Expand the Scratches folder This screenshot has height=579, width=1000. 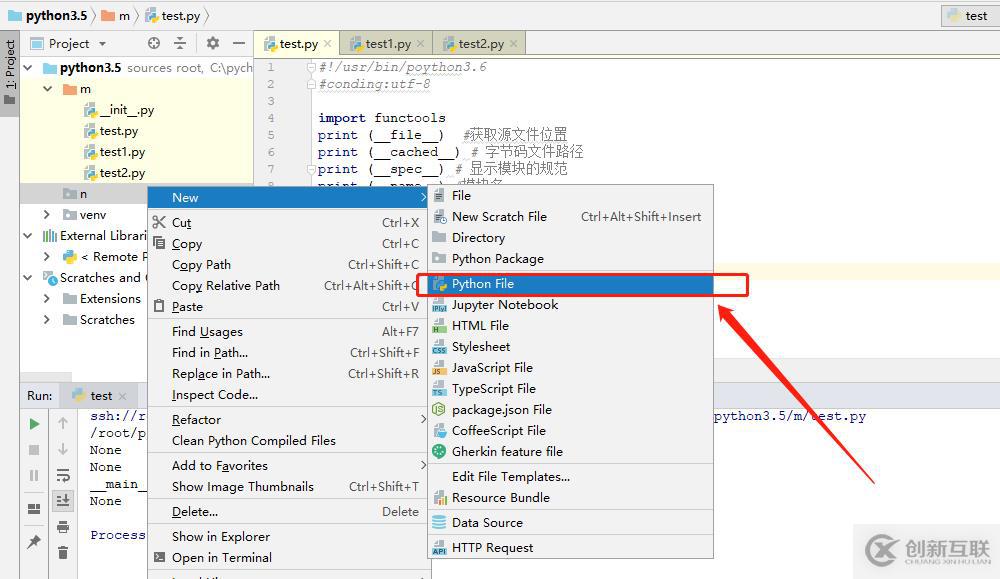pyautogui.click(x=47, y=320)
